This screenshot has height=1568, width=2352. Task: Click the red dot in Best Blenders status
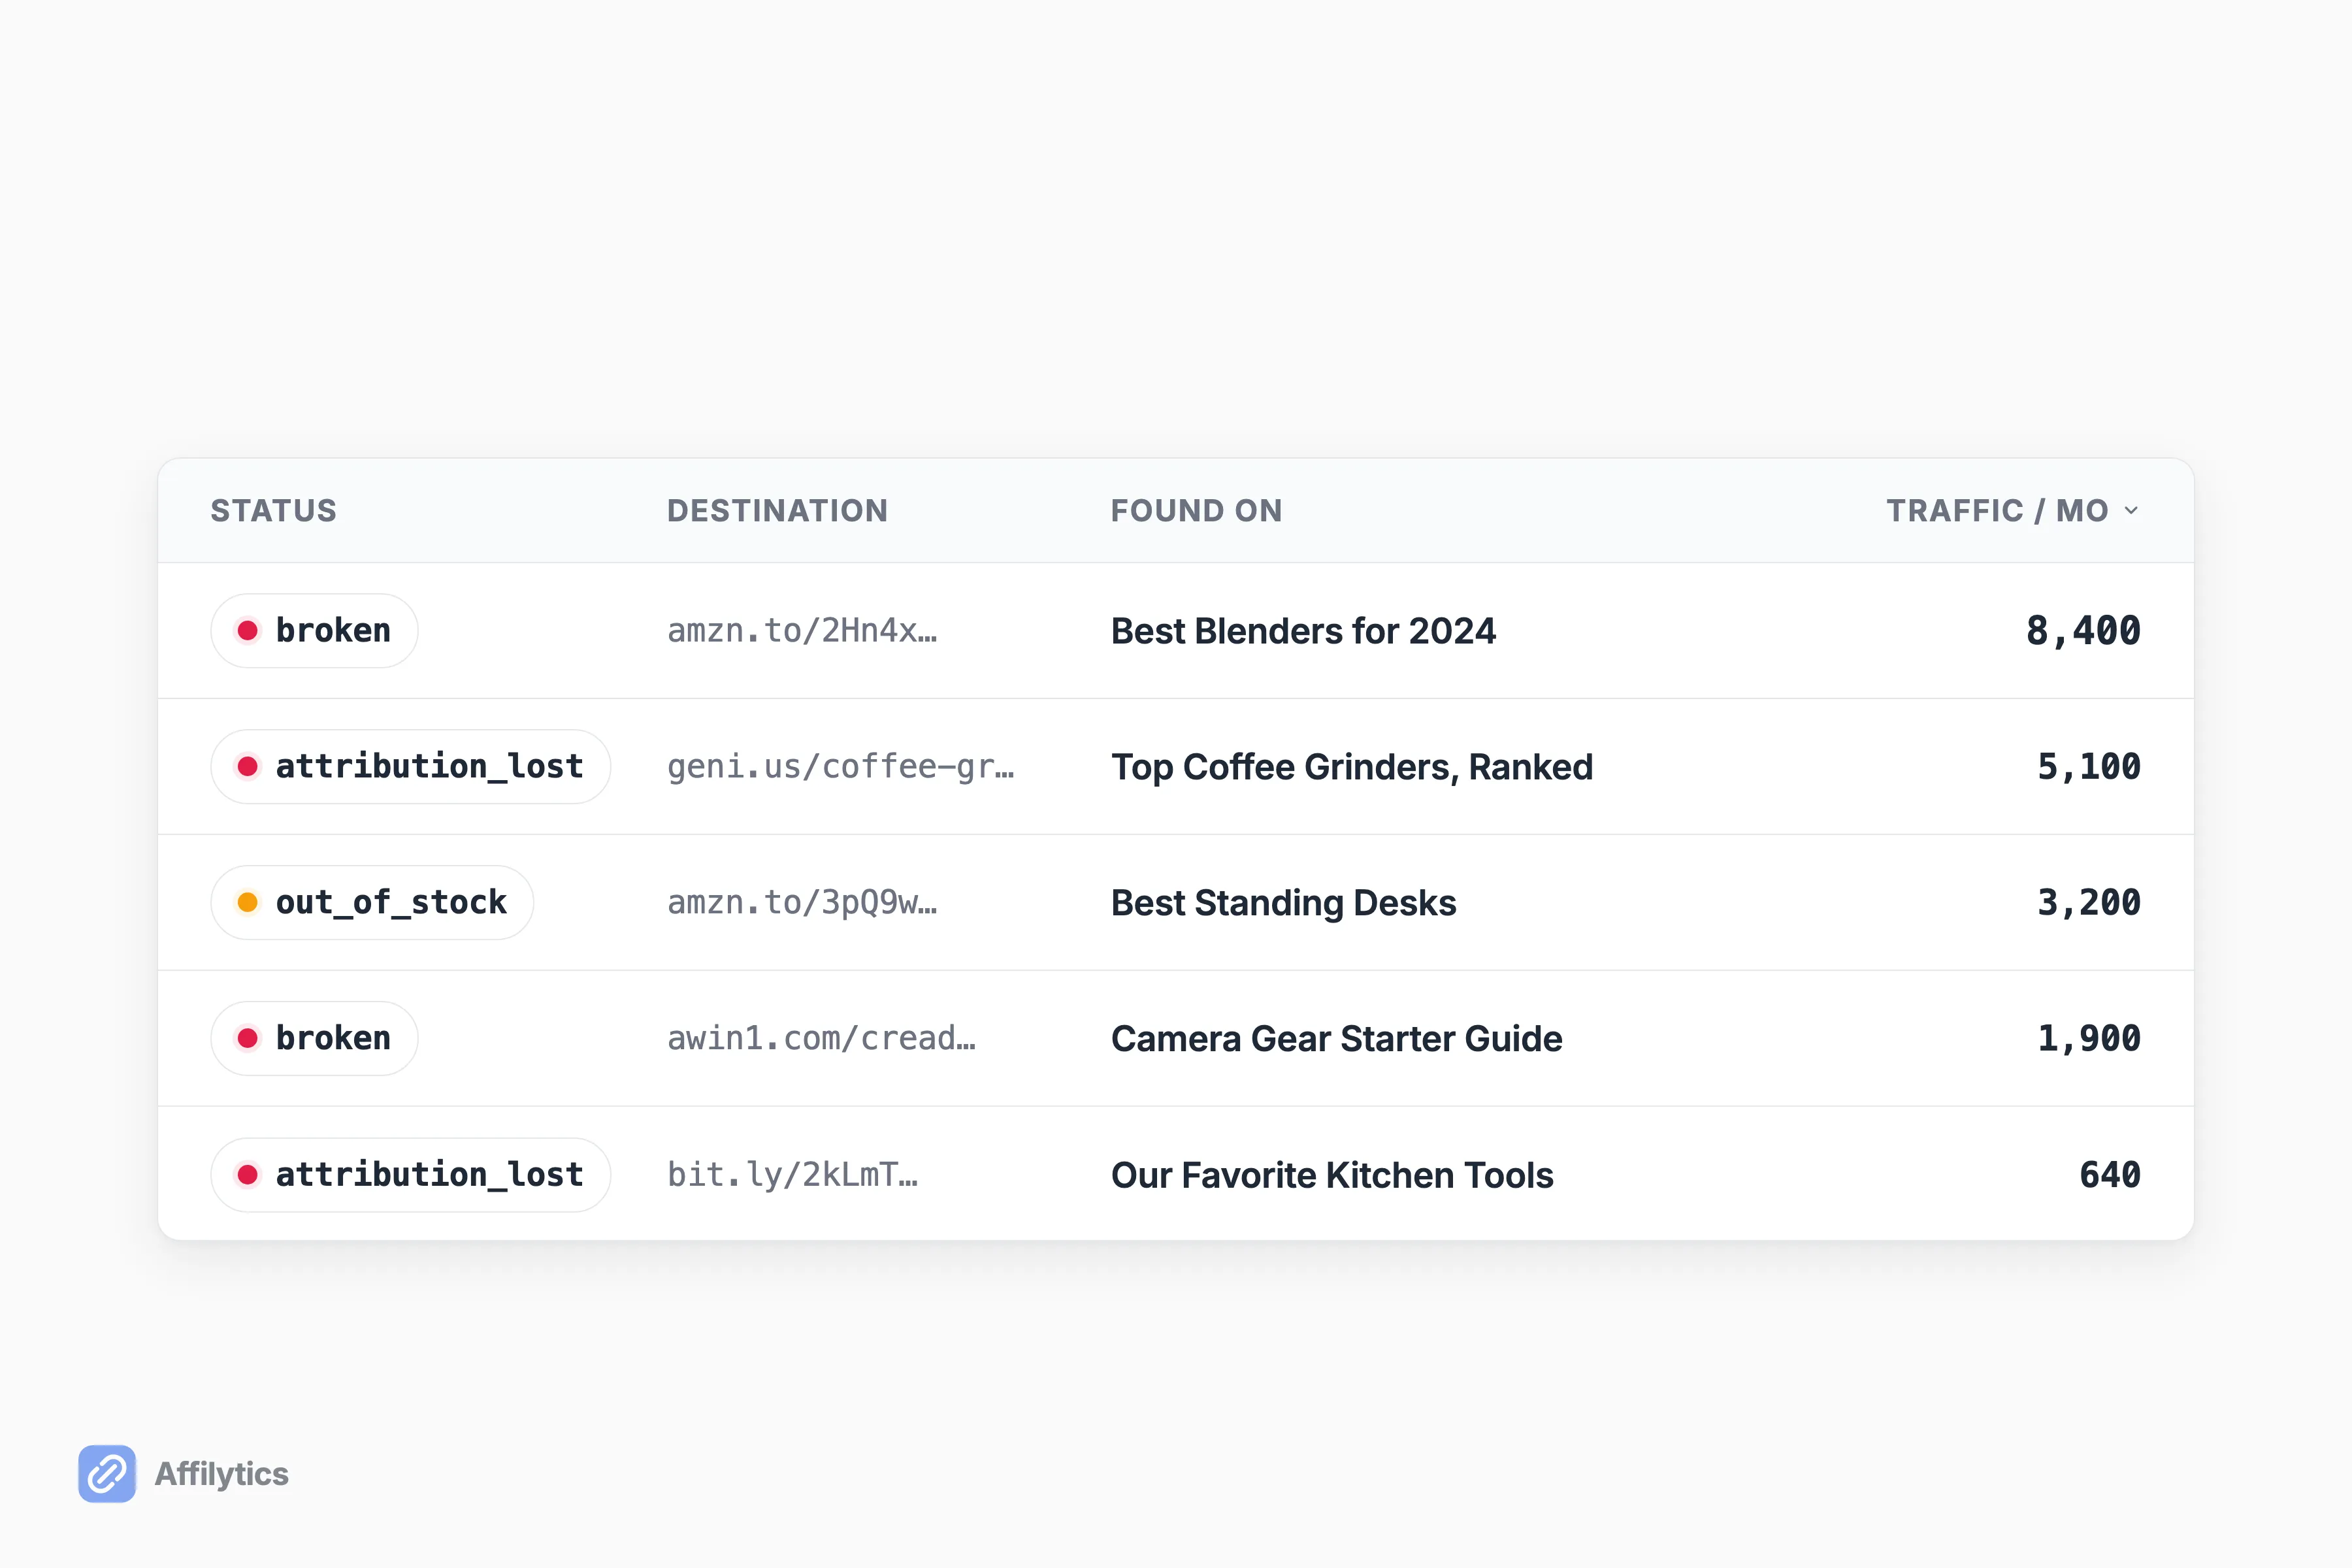[247, 631]
